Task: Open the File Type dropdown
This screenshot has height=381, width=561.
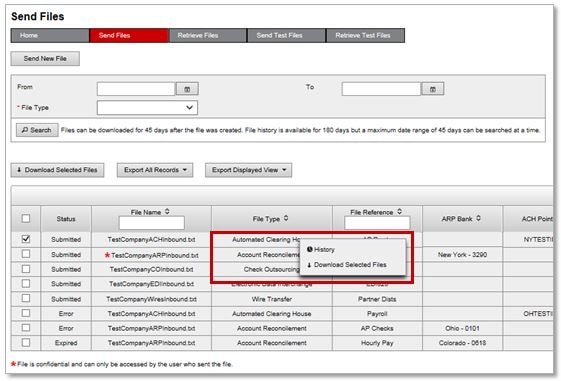Action: (147, 108)
